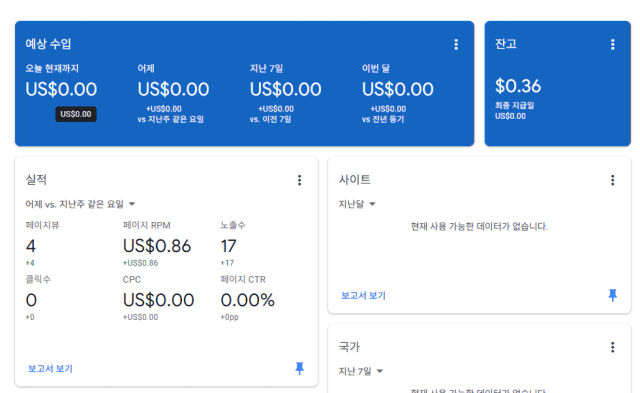The image size is (640, 393).
Task: Click 보고서 보기 link in 실적 card
Action: (x=50, y=369)
